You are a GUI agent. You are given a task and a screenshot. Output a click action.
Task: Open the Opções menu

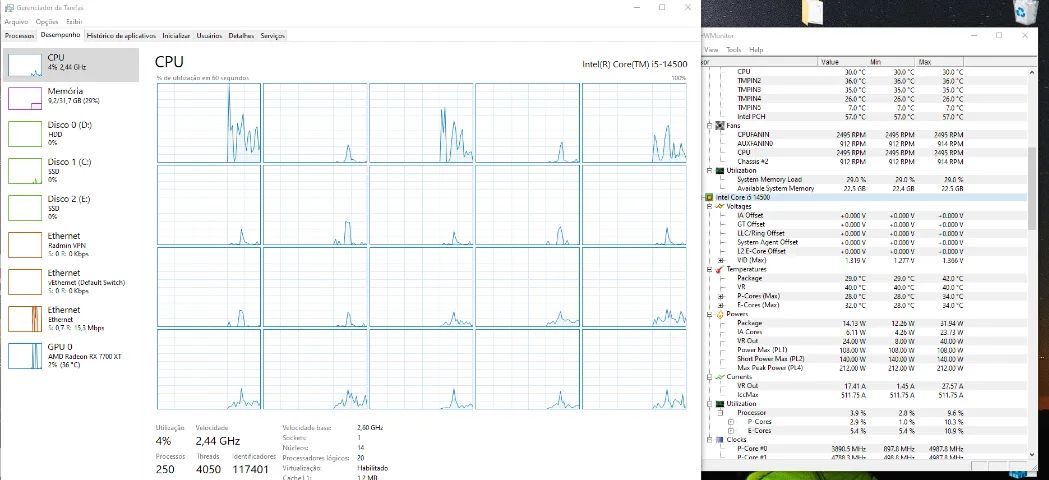tap(47, 22)
